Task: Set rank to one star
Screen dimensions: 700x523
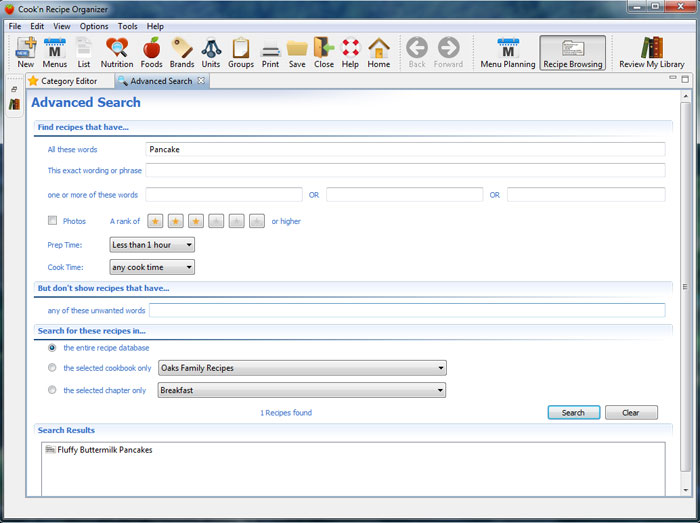Action: point(155,221)
